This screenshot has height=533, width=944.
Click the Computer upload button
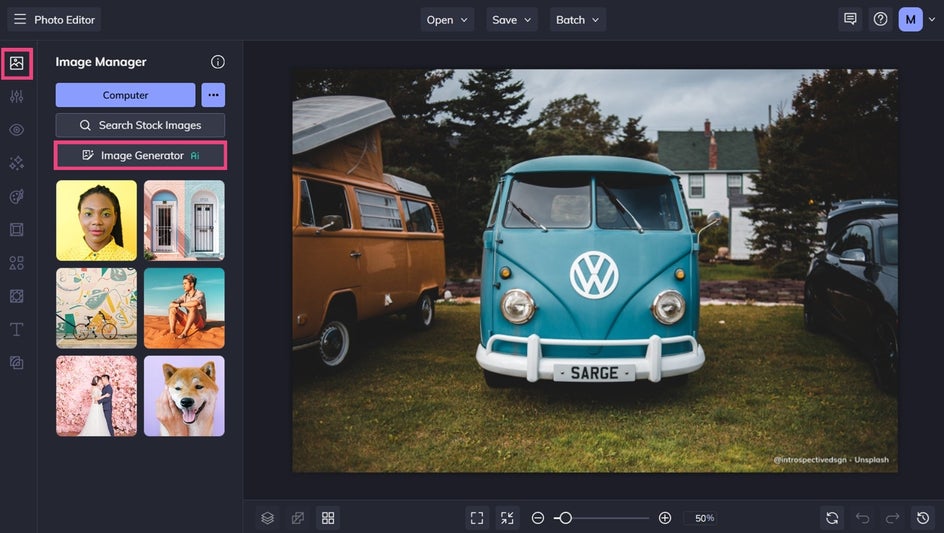pyautogui.click(x=125, y=95)
